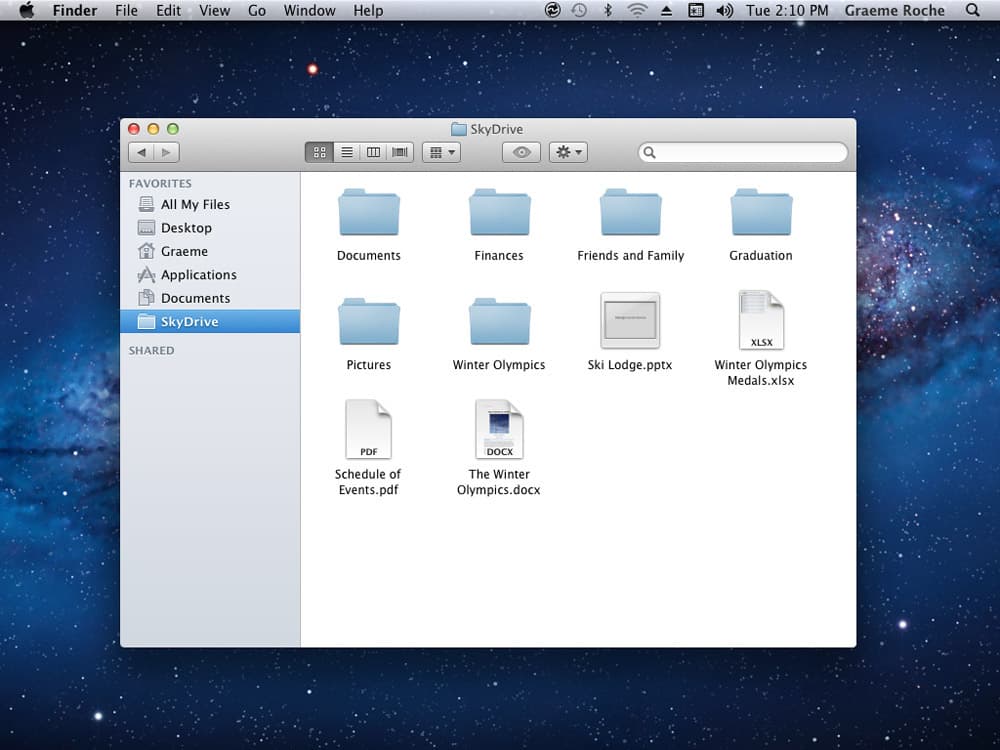Click the Quick Look eye button

(521, 152)
